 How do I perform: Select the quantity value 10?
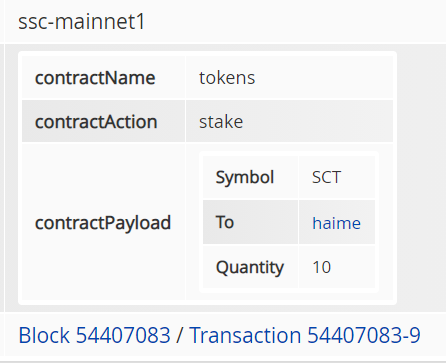tap(322, 267)
